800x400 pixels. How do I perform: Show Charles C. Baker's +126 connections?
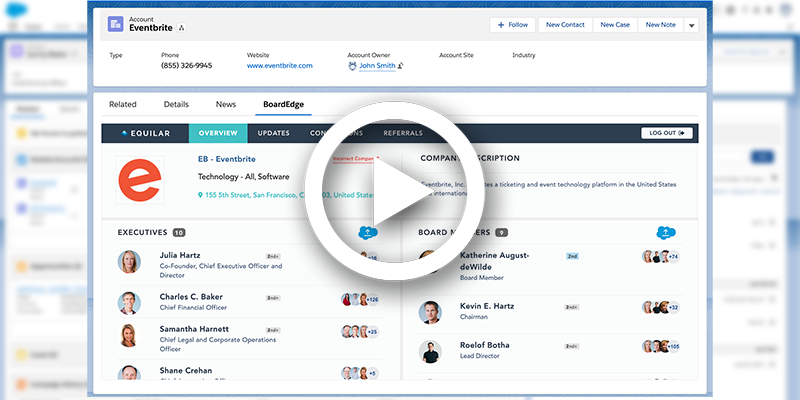(372, 299)
